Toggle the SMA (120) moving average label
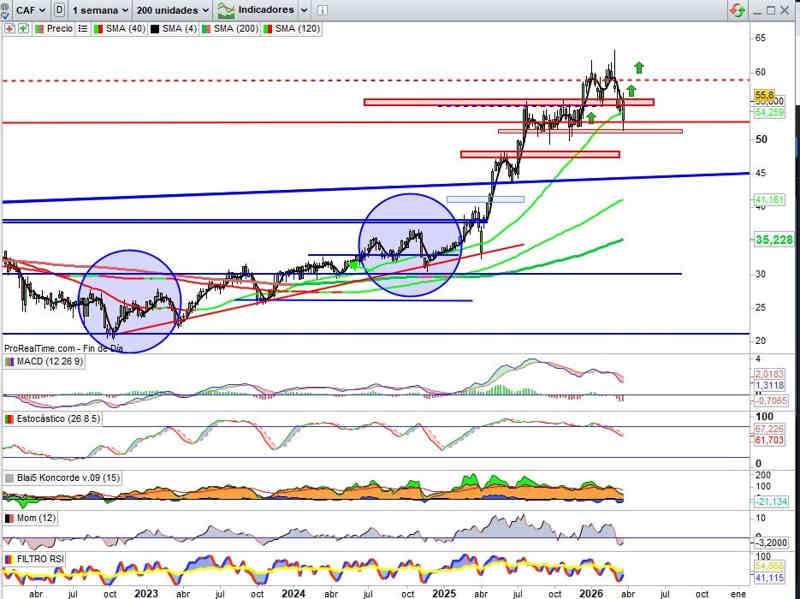The height and width of the screenshot is (599, 800). [297, 29]
